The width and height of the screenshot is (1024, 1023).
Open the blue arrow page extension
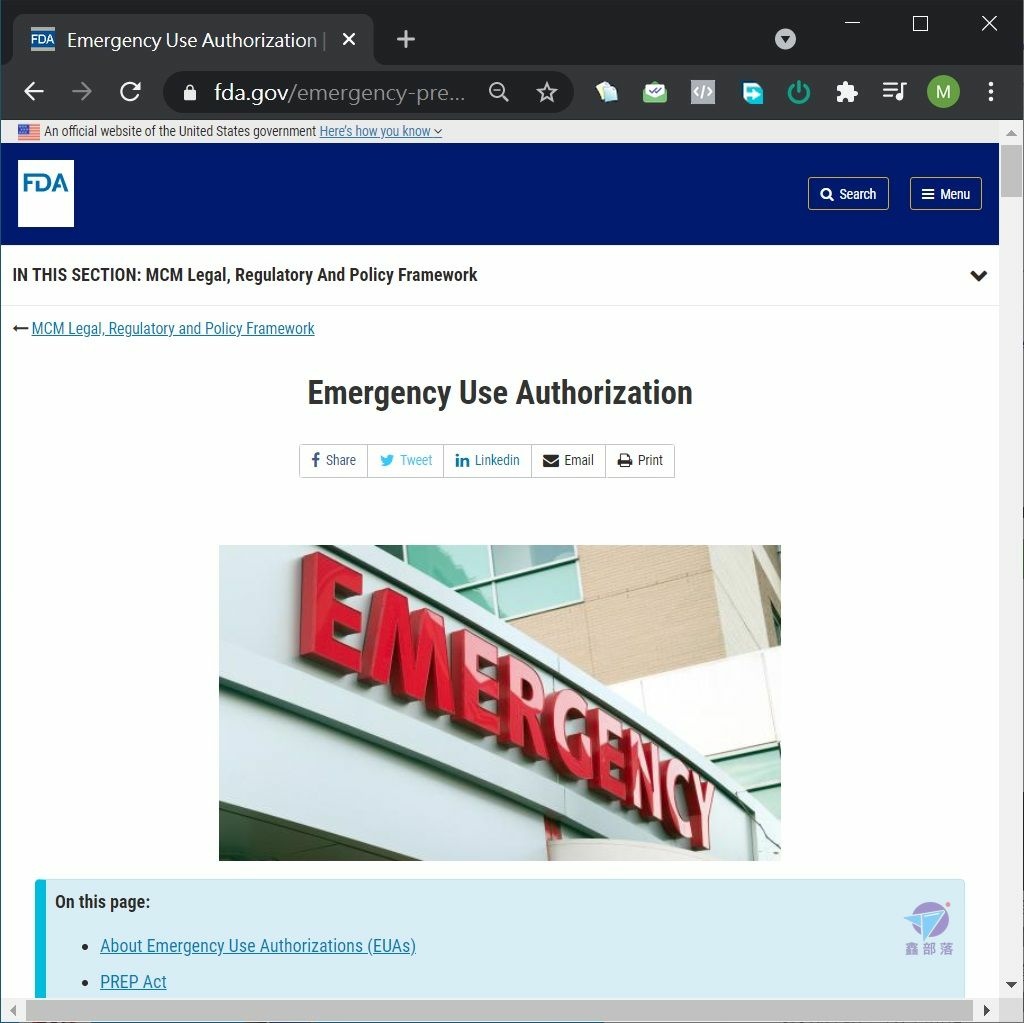752,92
